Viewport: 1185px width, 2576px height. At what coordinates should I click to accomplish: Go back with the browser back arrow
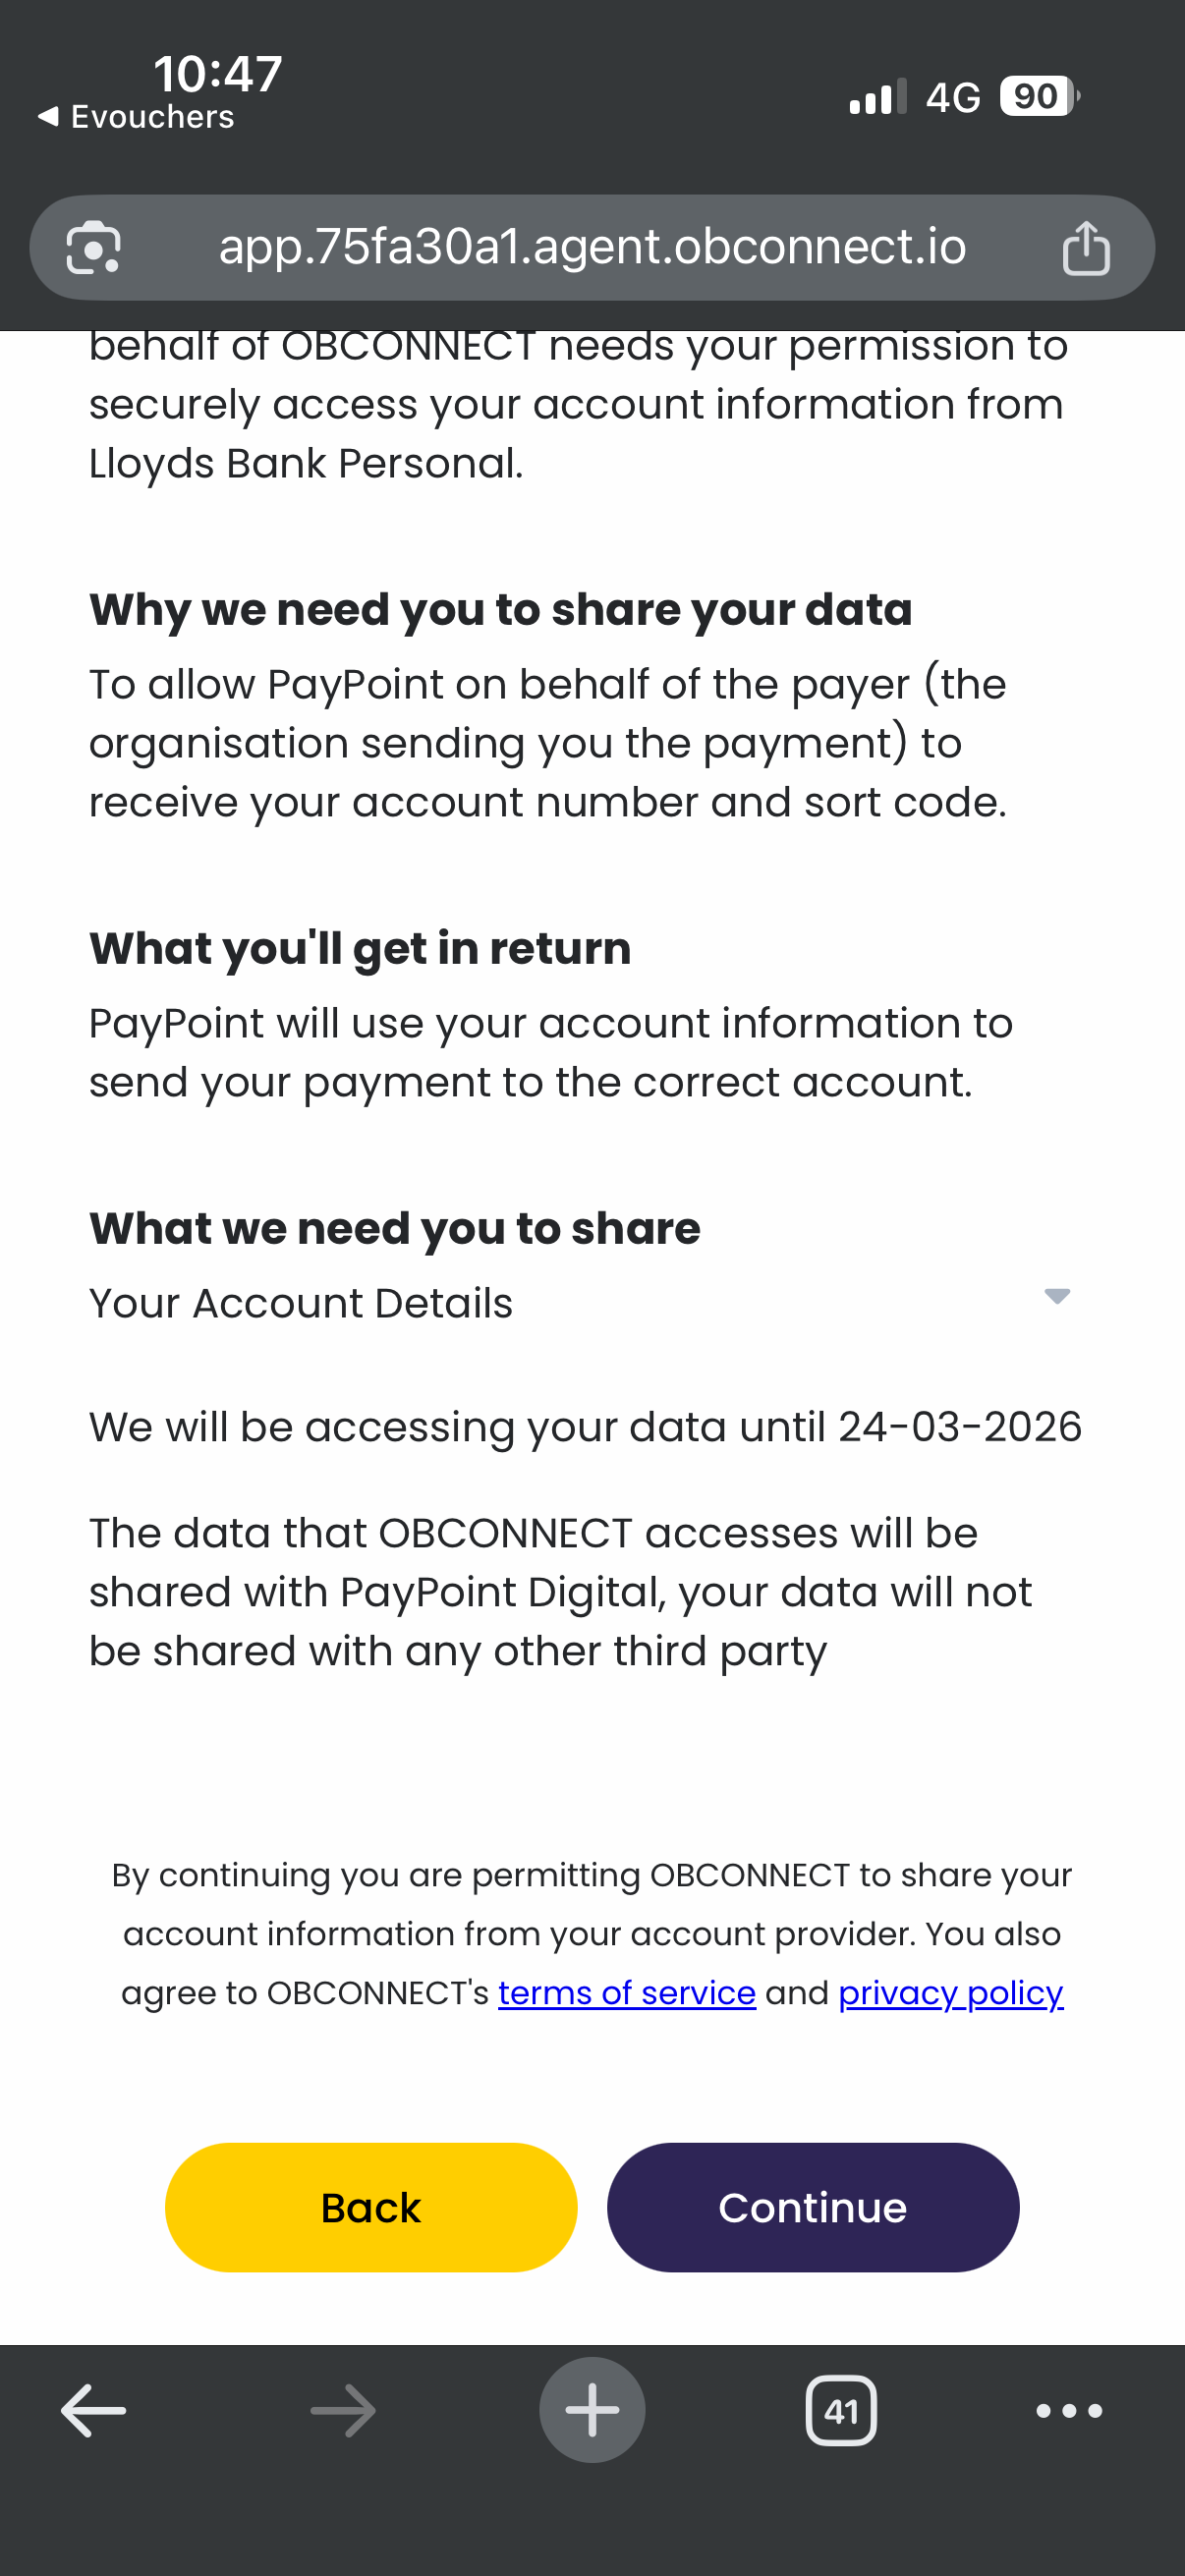coord(93,2411)
